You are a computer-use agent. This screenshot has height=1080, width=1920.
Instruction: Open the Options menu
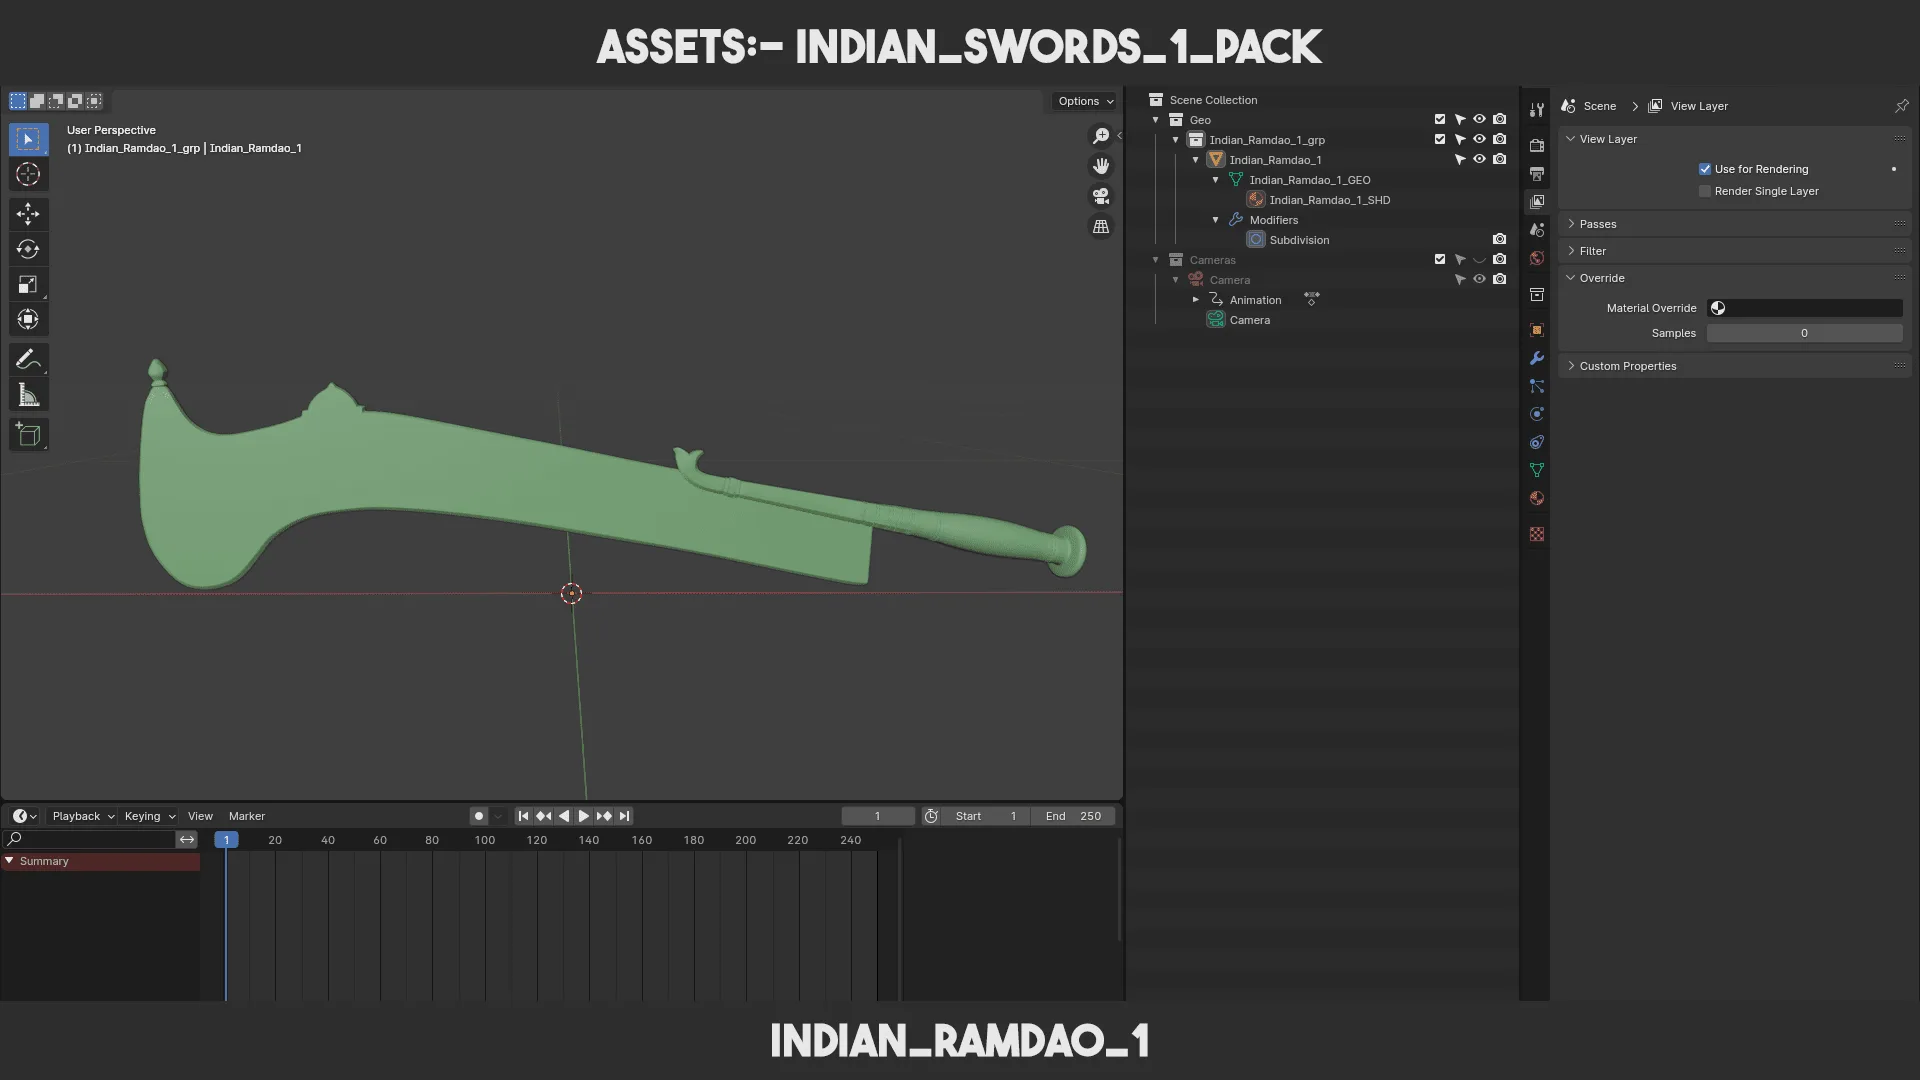[x=1083, y=100]
